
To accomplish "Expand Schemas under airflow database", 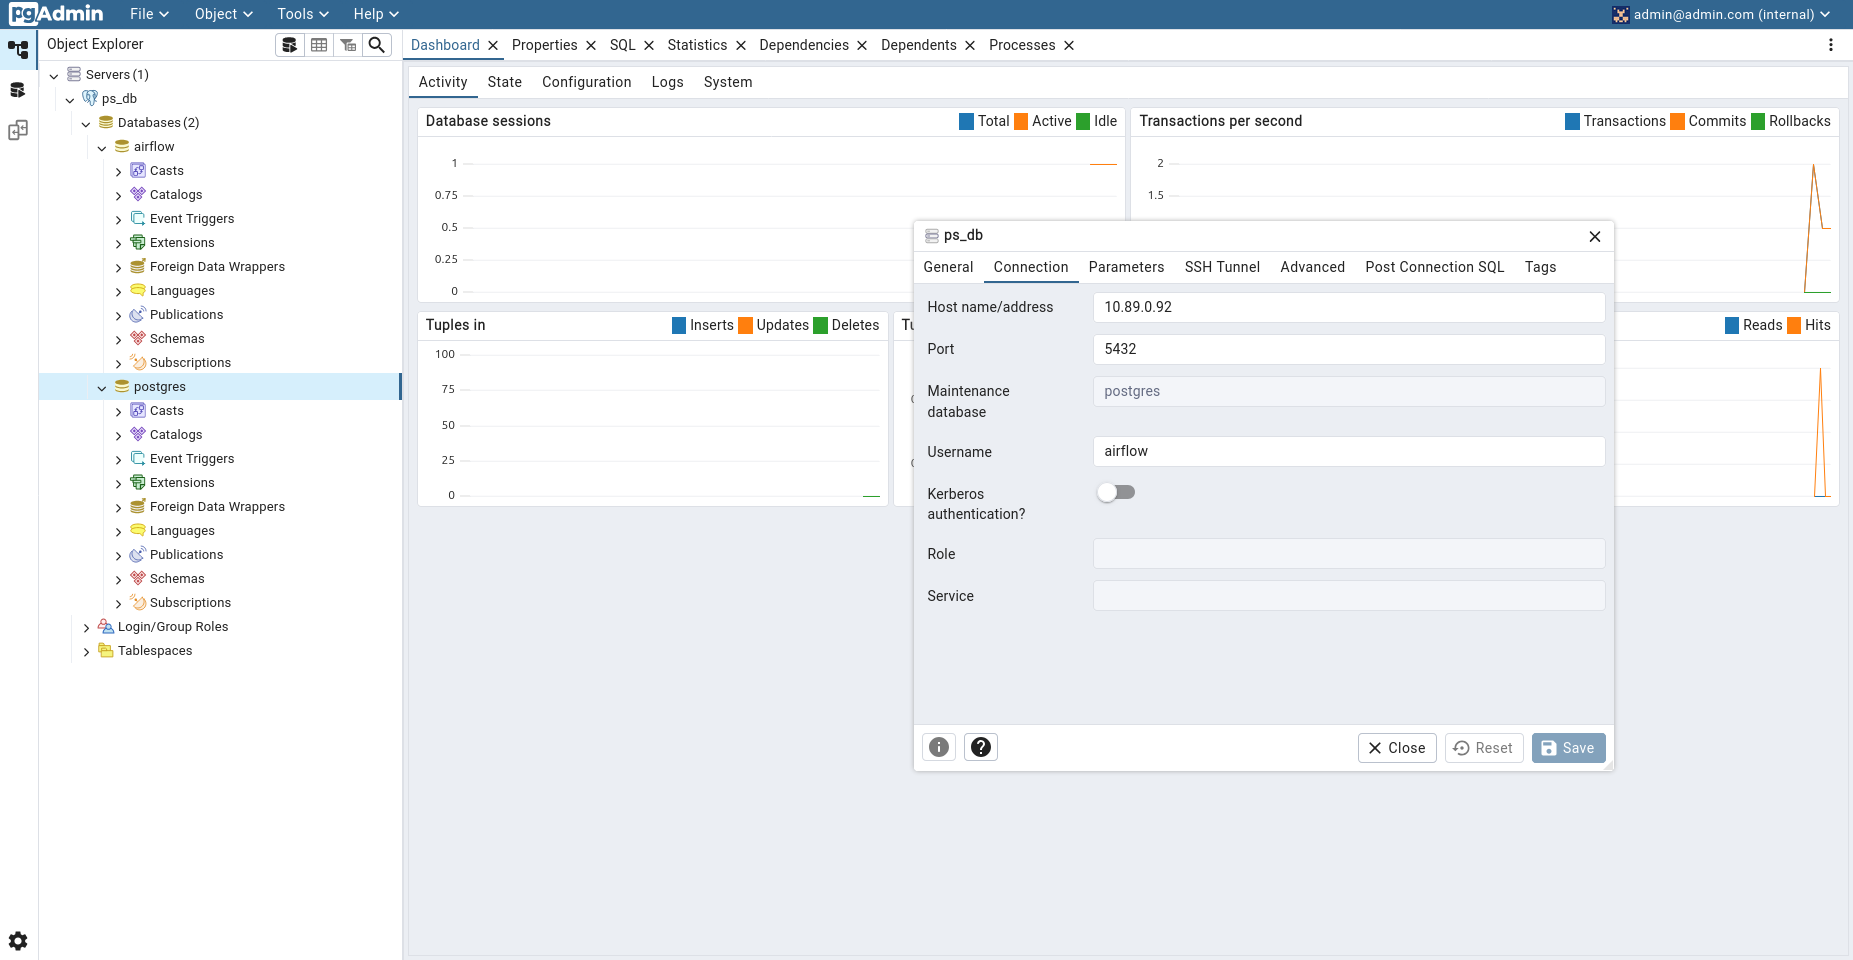I will pyautogui.click(x=118, y=339).
